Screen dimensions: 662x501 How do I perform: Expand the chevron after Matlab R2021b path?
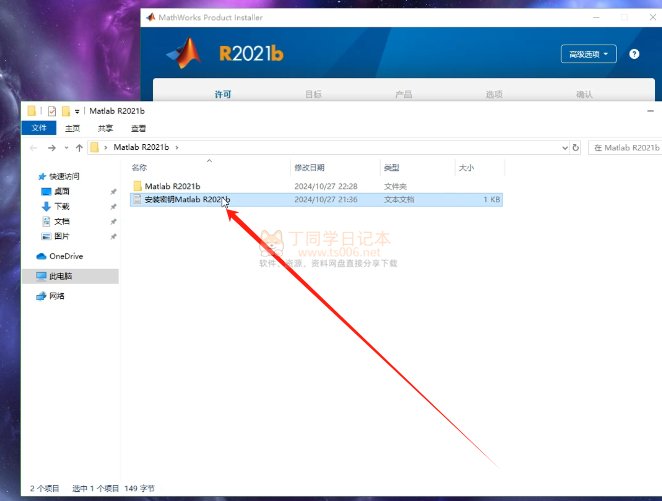[x=177, y=147]
